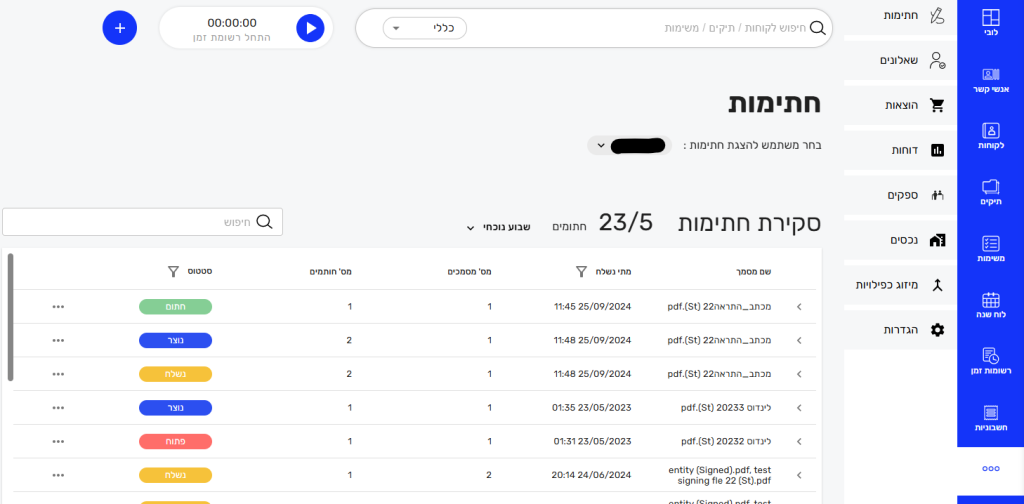Image resolution: width=1024 pixels, height=504 pixels.
Task: Go to לקוחות clients icon
Action: 990,135
